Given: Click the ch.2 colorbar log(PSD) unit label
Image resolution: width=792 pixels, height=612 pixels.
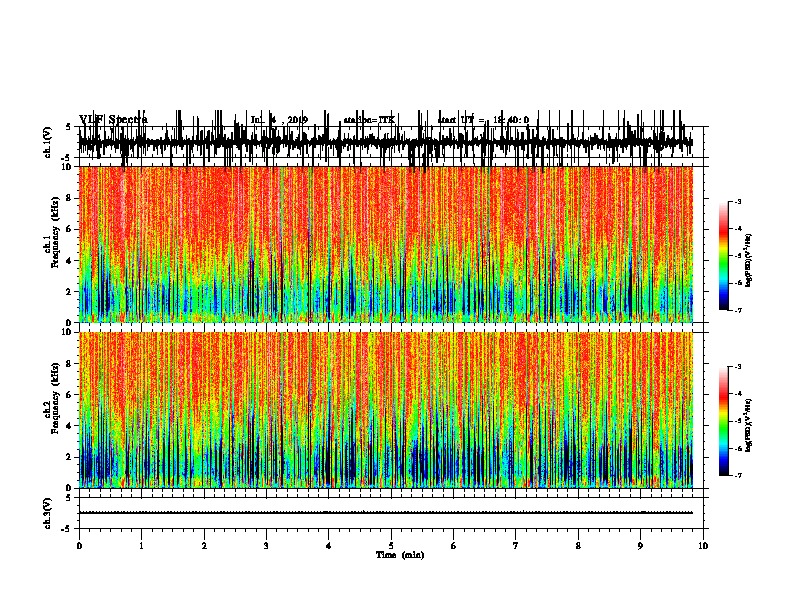Looking at the screenshot, I should pos(749,425).
